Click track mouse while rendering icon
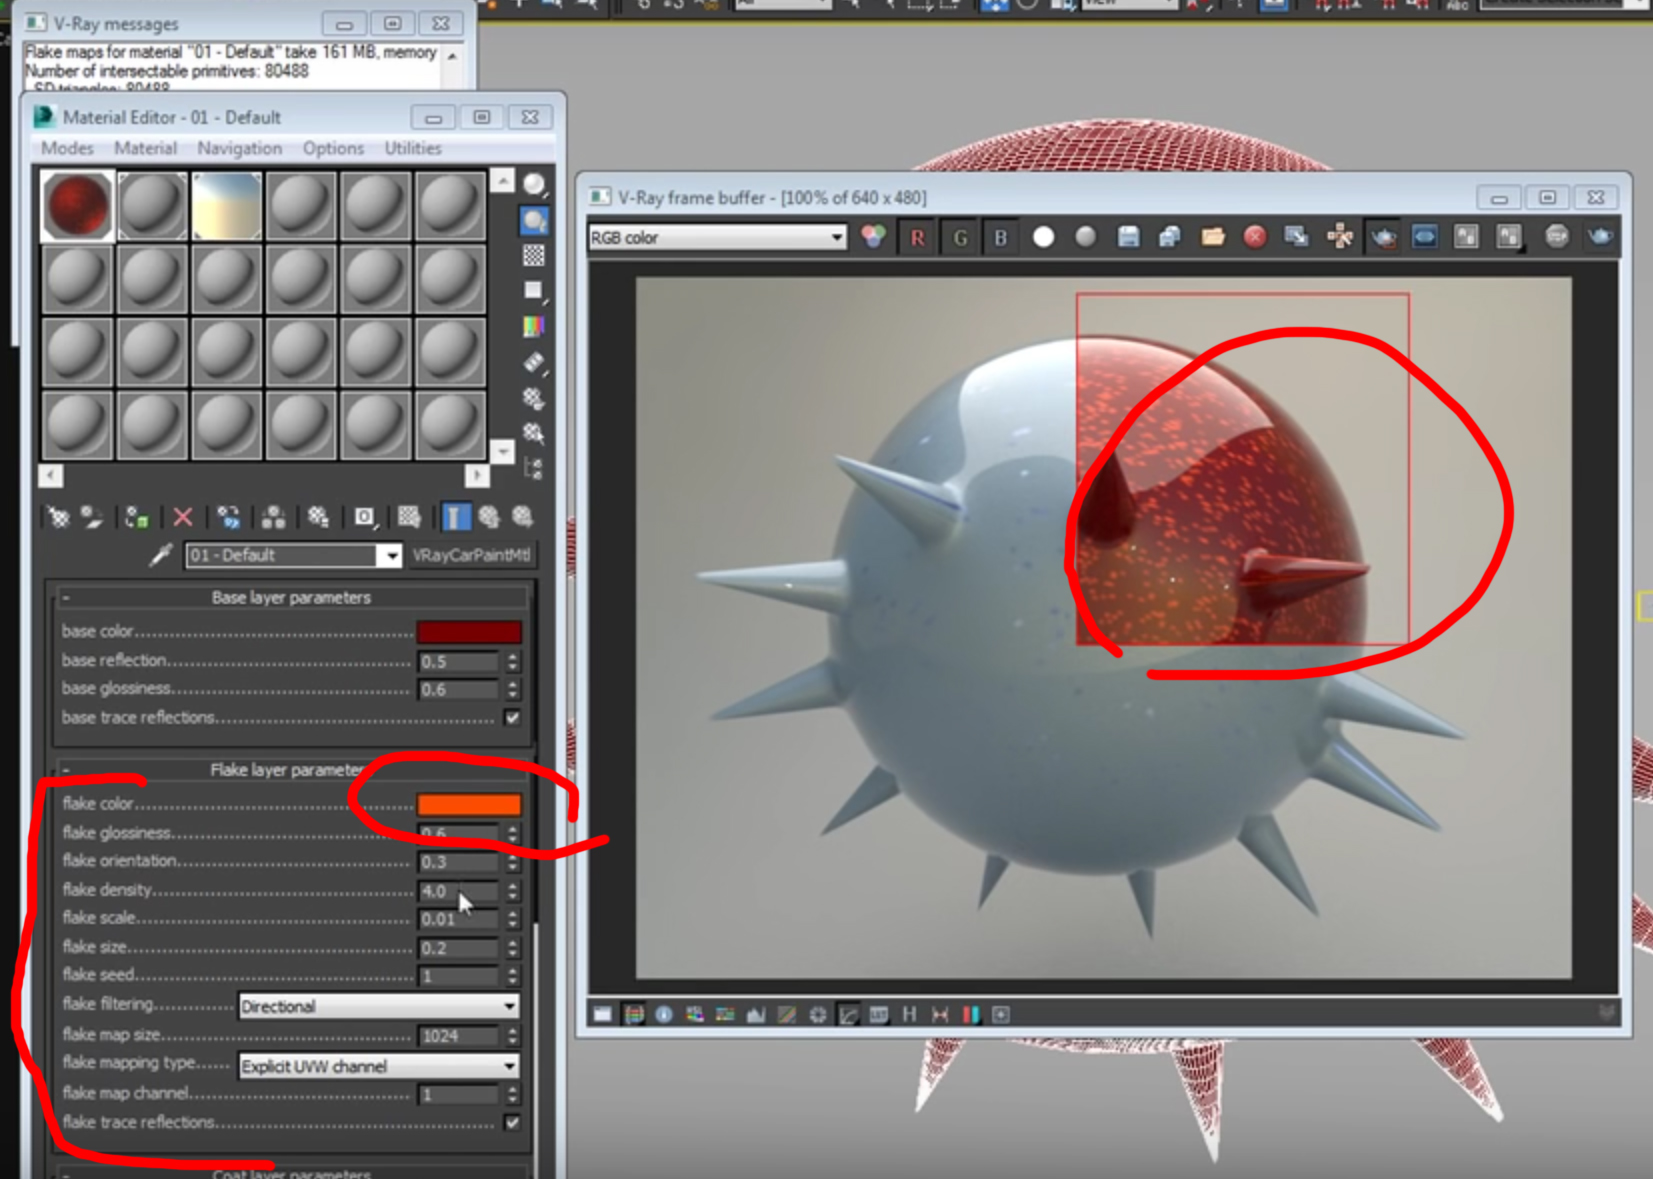Screen dimensions: 1653x1179 point(1340,237)
